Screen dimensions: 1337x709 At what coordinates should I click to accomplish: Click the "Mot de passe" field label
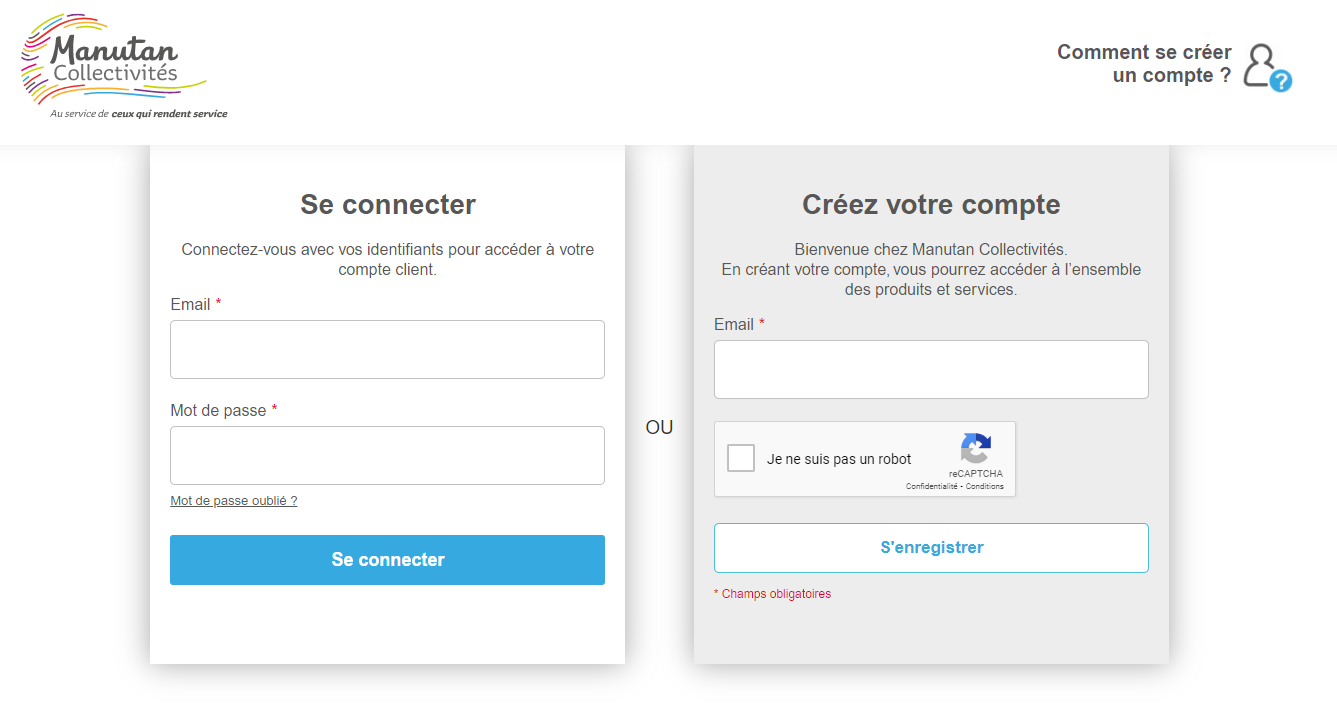[x=219, y=411]
